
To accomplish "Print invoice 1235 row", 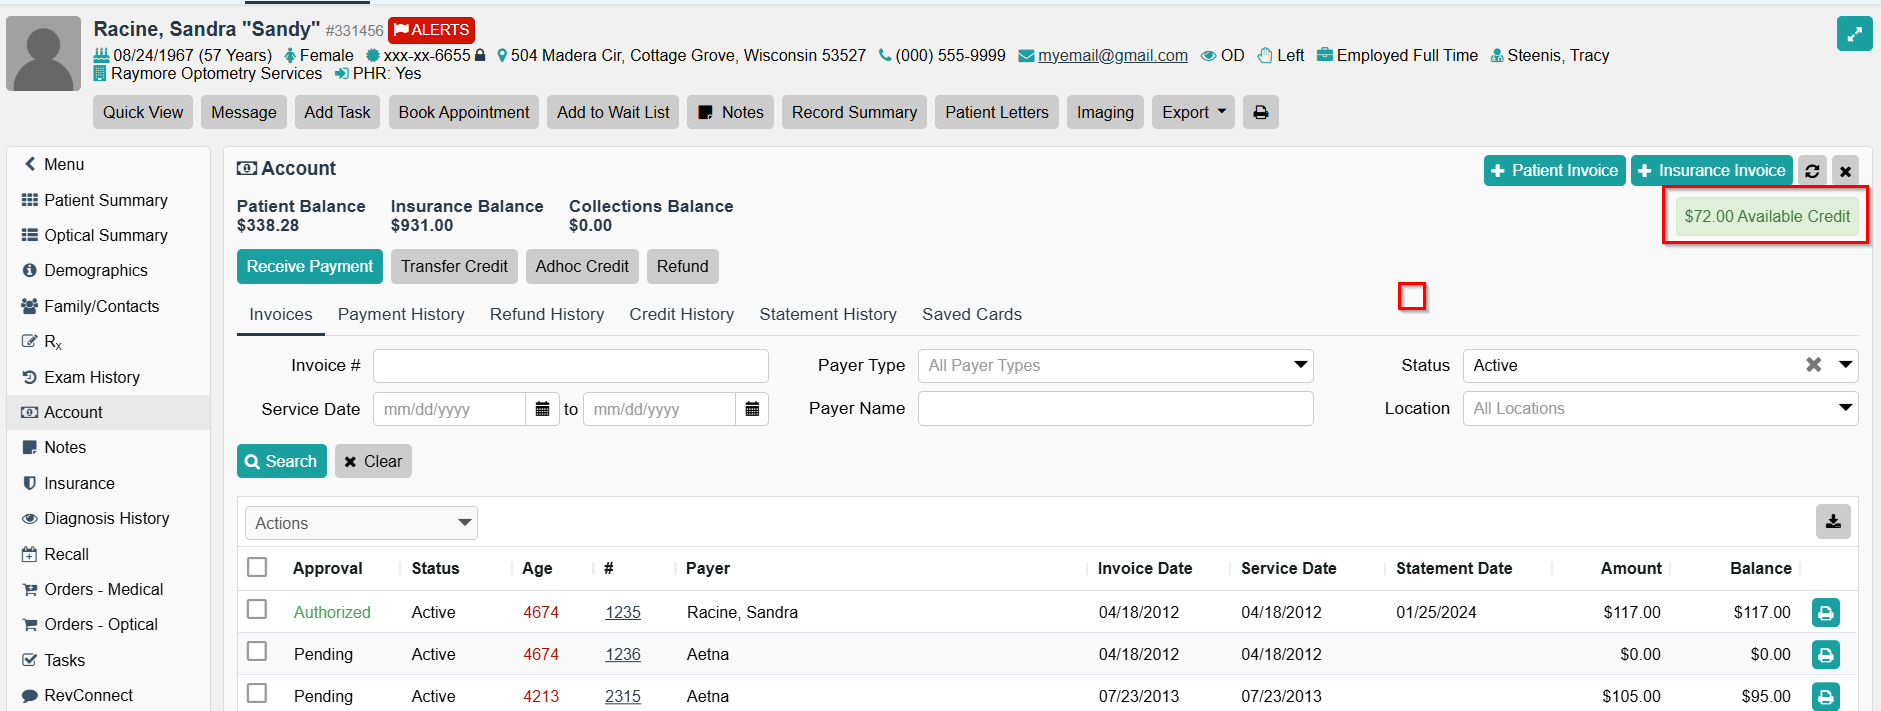I will click(x=1825, y=613).
